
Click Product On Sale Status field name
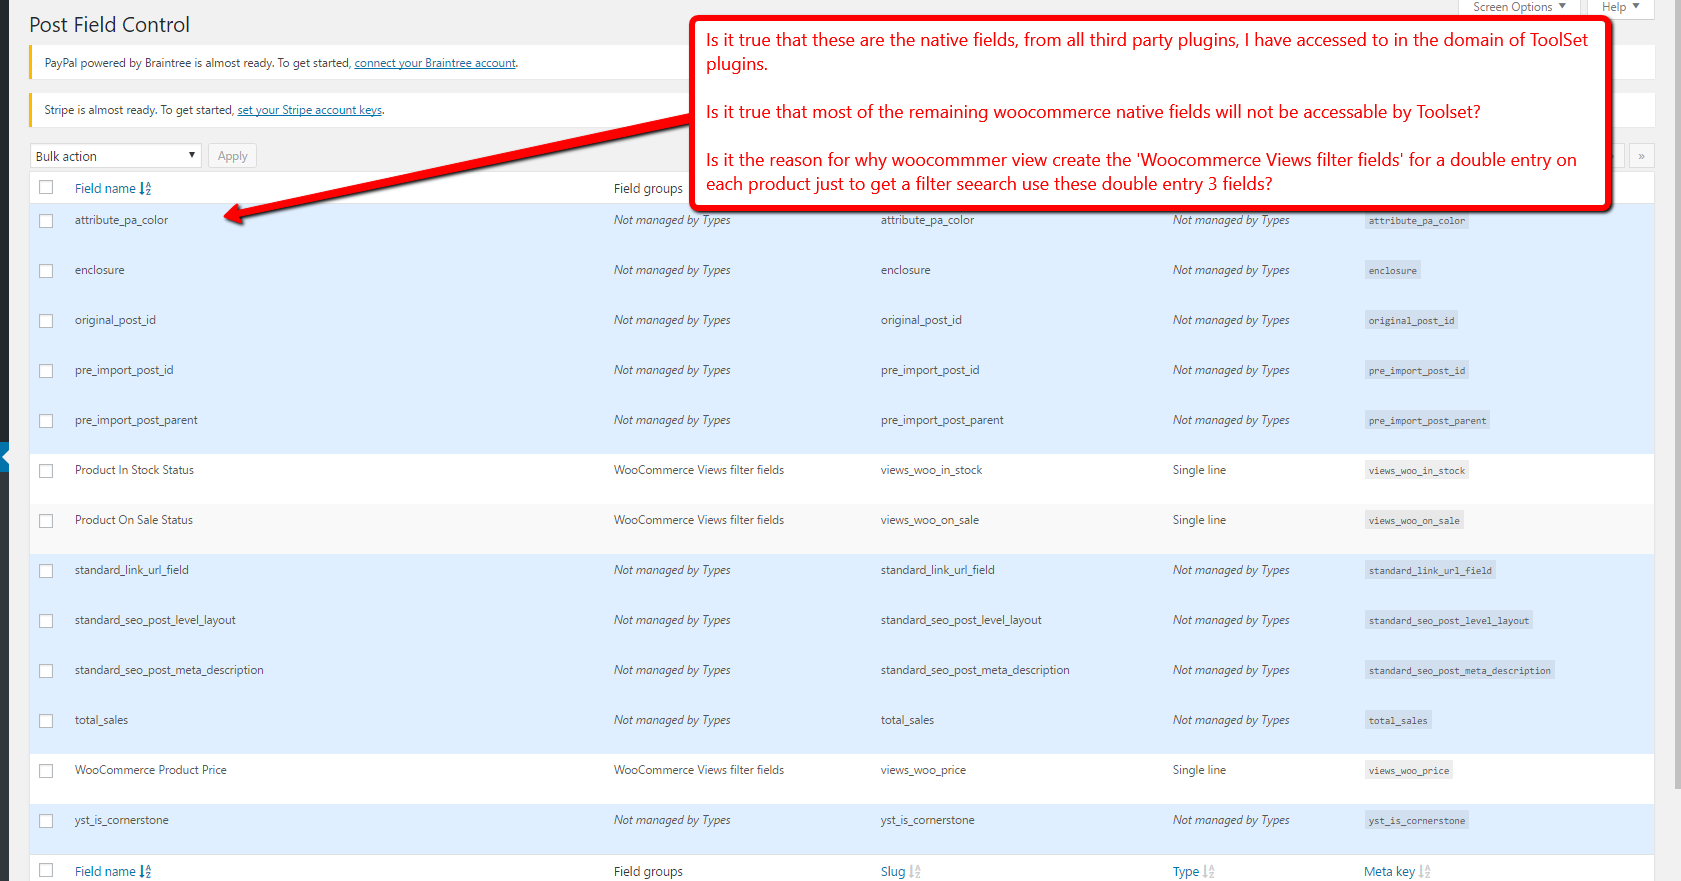pyautogui.click(x=134, y=520)
